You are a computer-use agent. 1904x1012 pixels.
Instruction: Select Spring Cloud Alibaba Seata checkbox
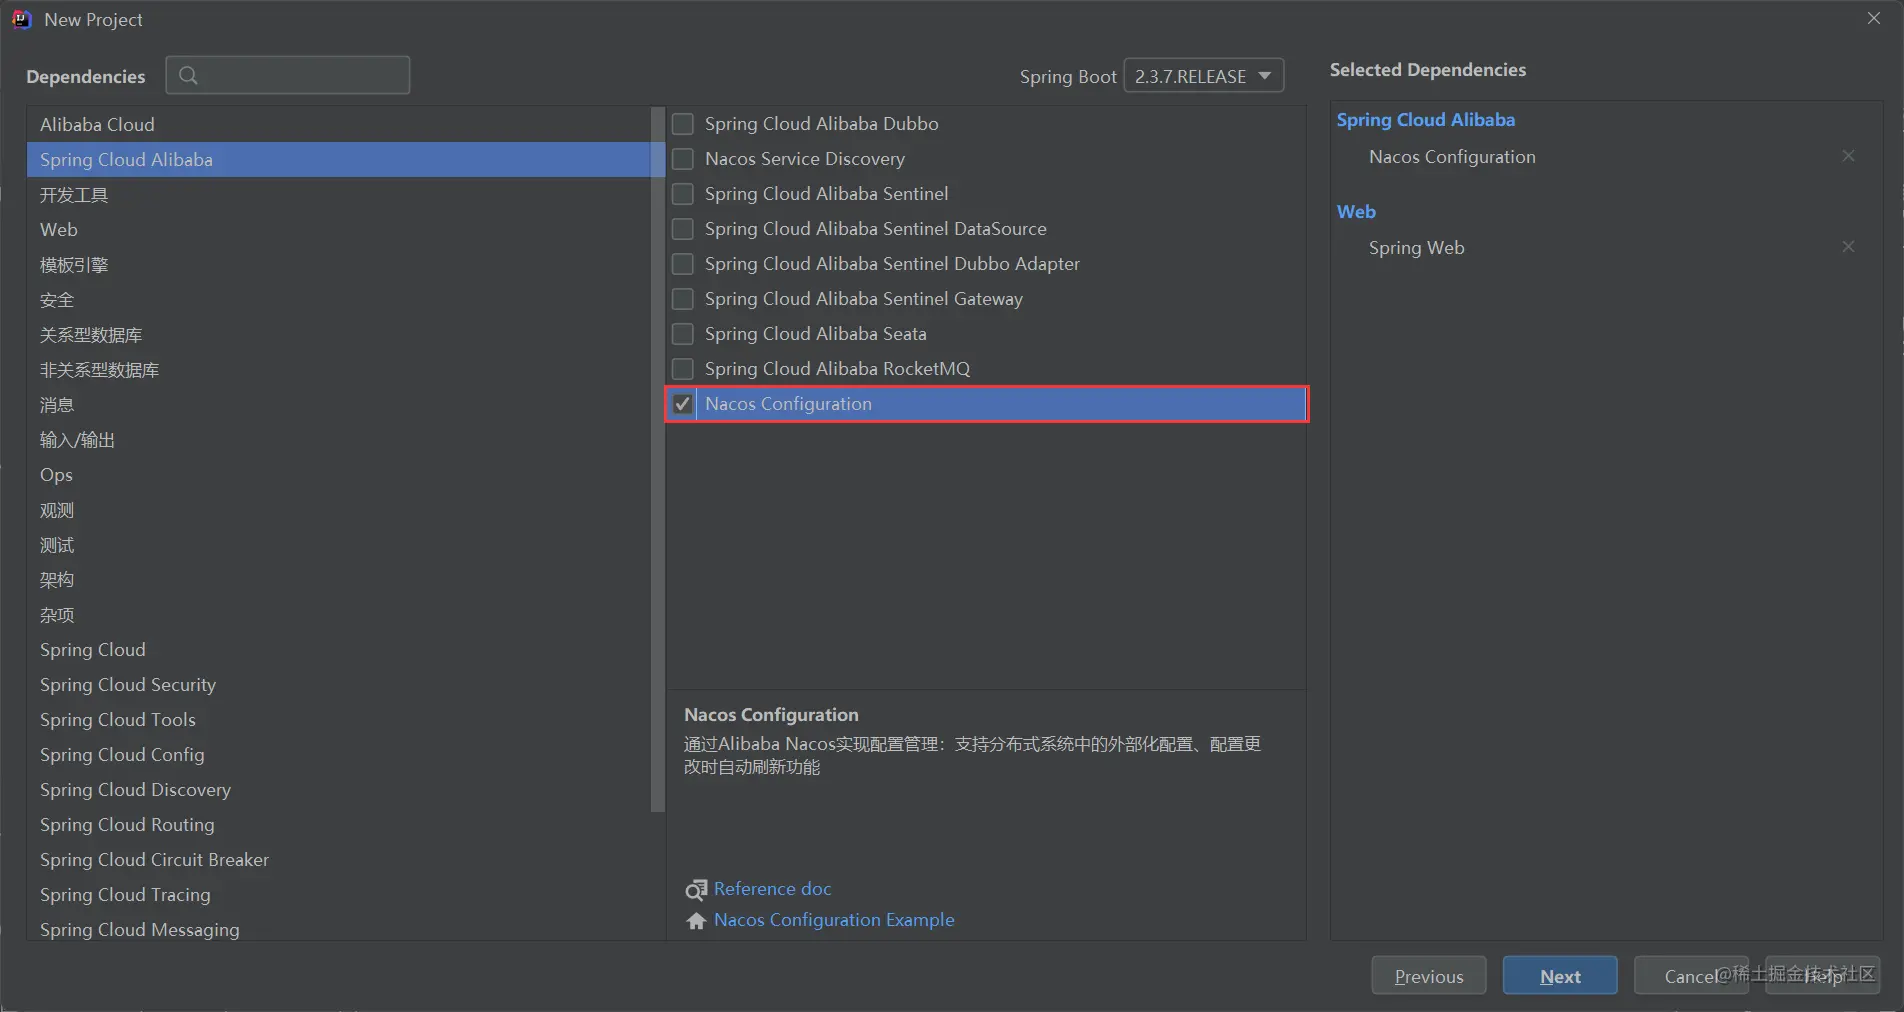(683, 334)
